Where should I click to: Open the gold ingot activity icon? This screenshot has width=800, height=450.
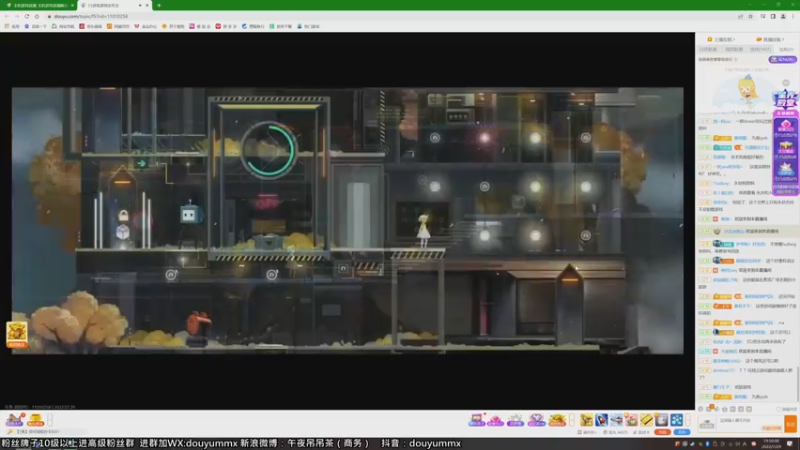tap(557, 420)
